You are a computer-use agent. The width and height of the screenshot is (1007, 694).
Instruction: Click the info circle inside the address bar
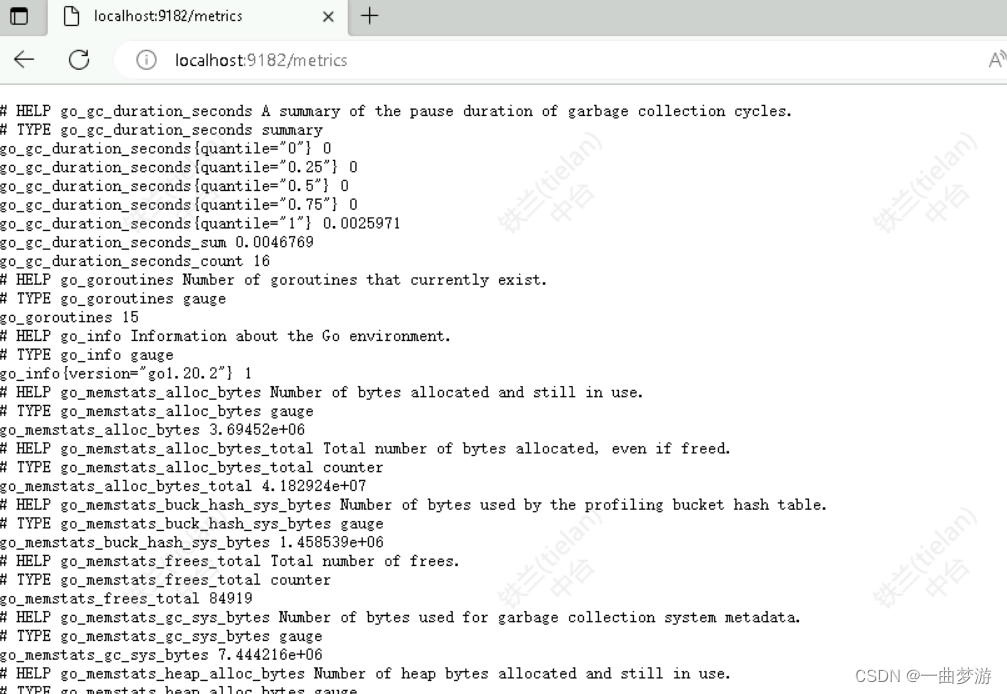point(146,60)
